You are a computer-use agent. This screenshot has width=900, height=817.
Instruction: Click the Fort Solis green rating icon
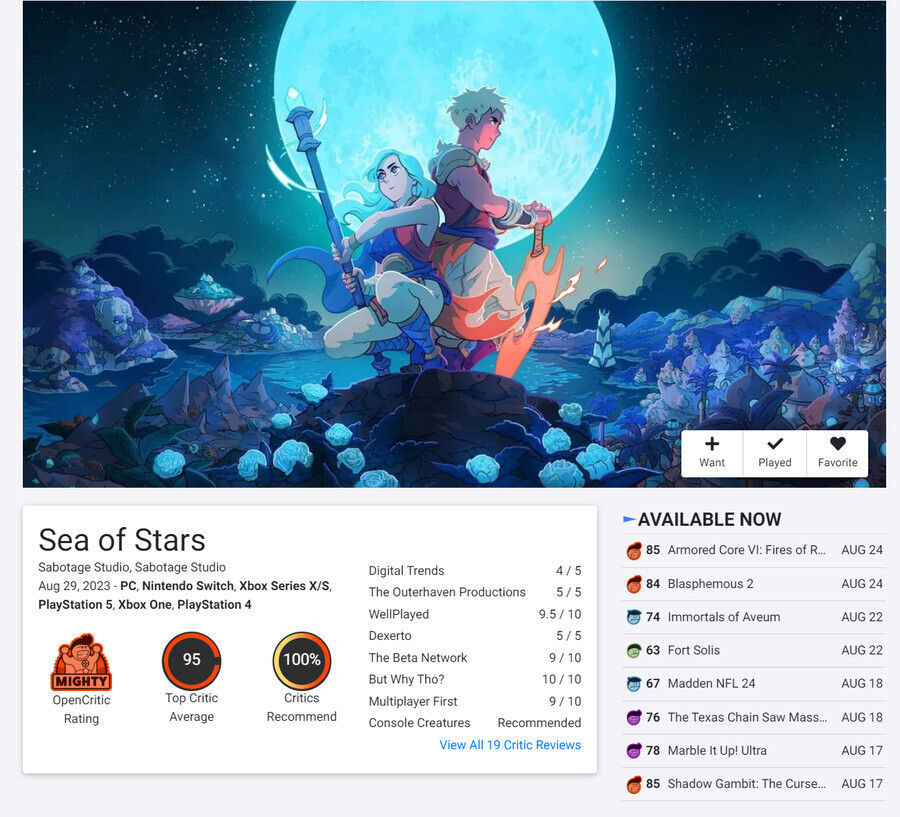coord(634,650)
